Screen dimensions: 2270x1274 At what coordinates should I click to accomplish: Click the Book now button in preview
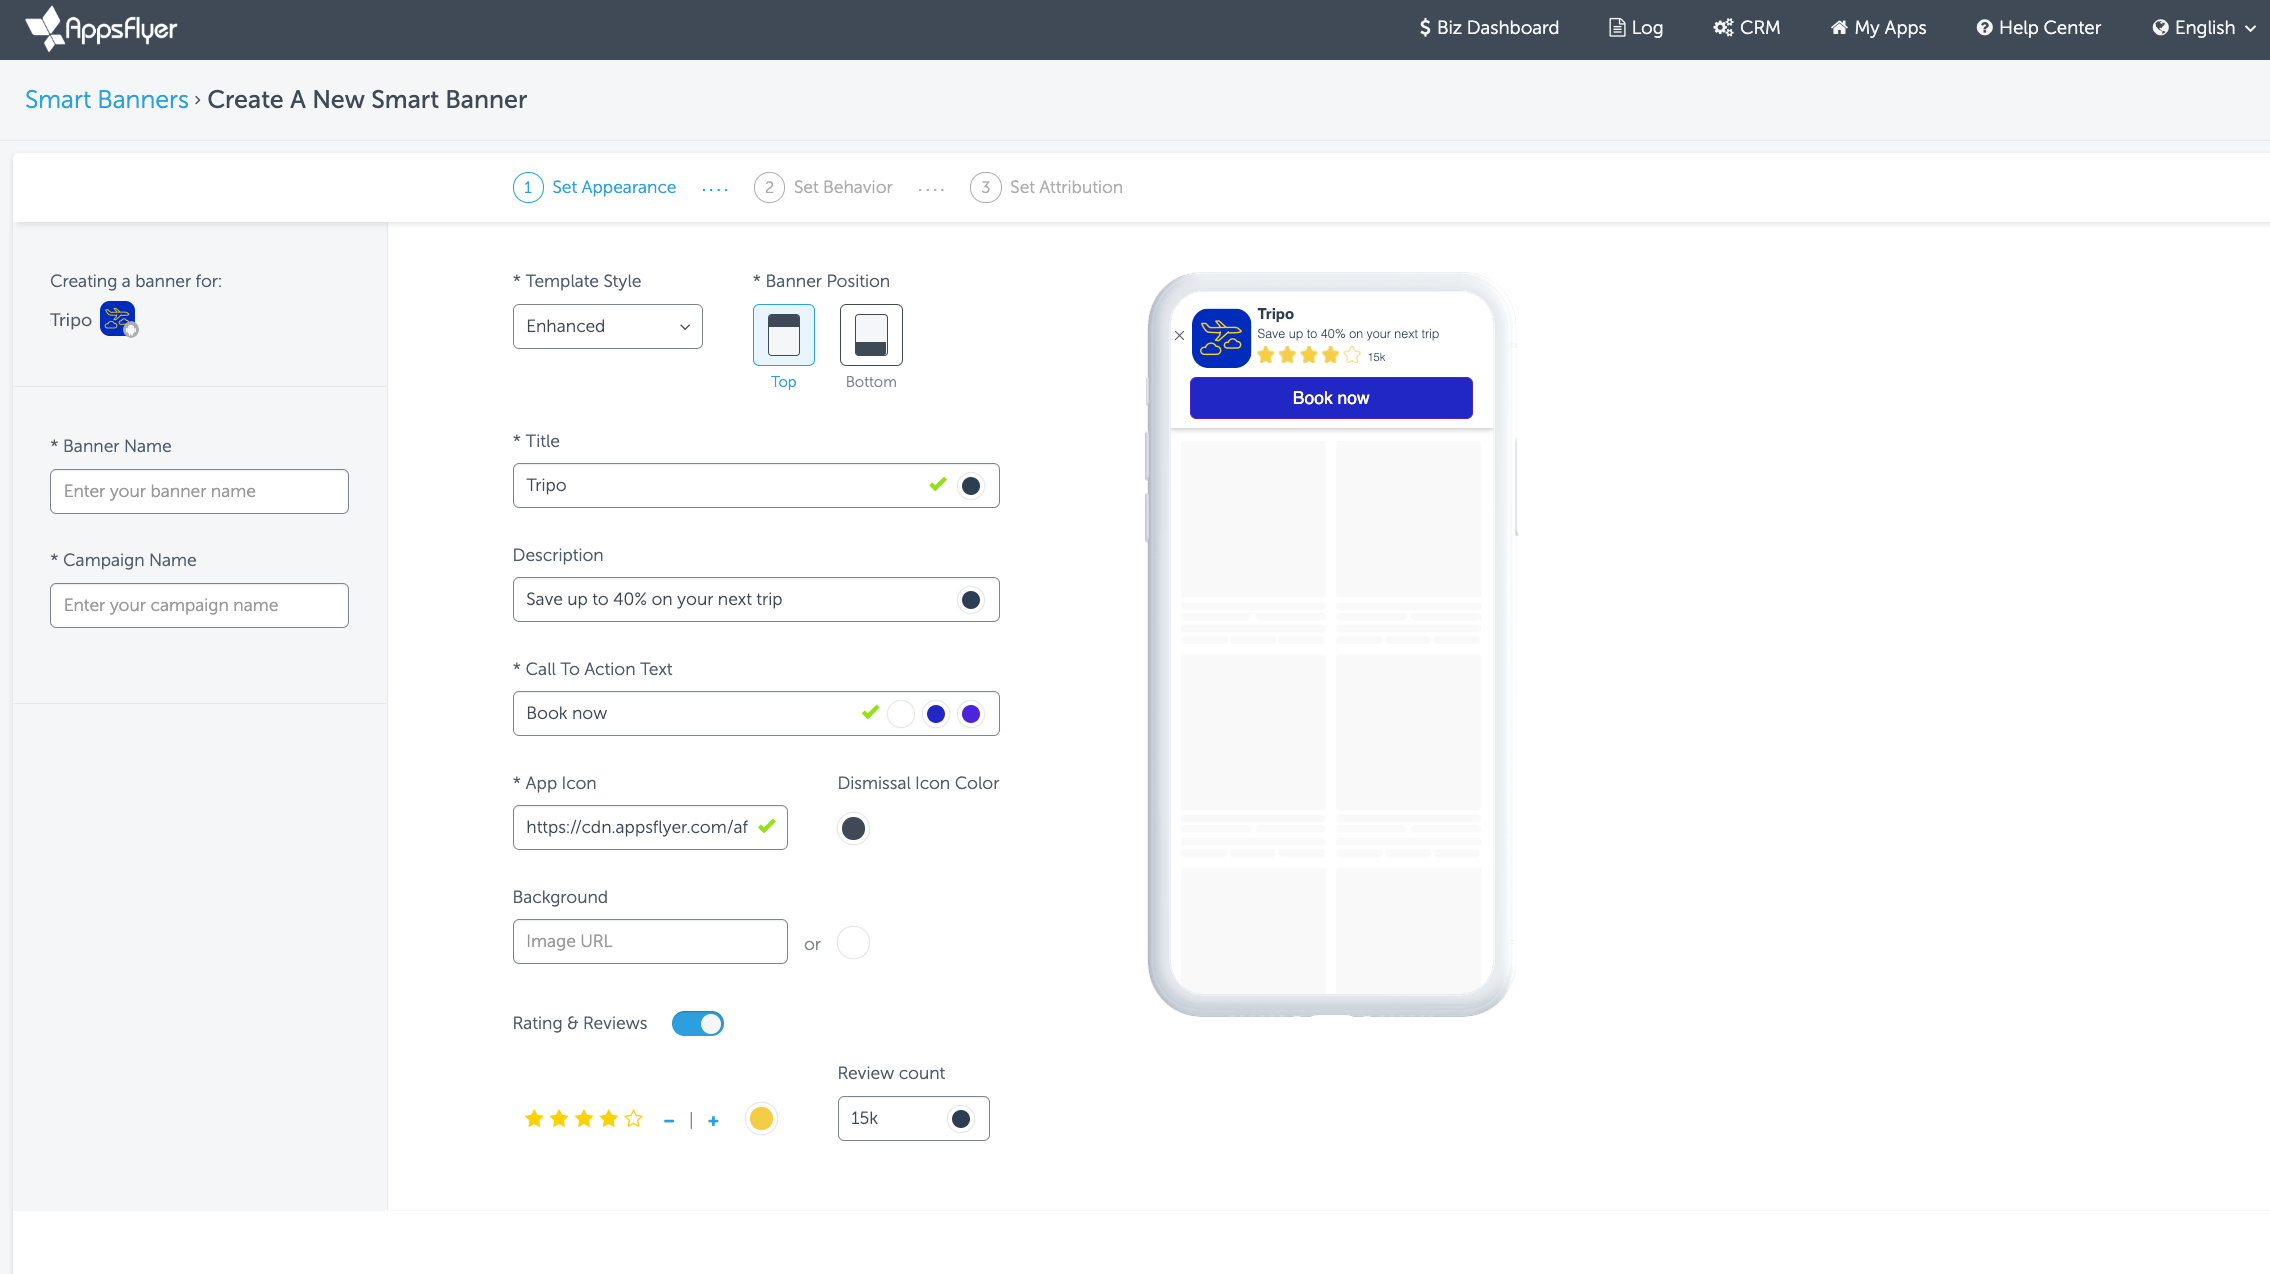point(1331,398)
